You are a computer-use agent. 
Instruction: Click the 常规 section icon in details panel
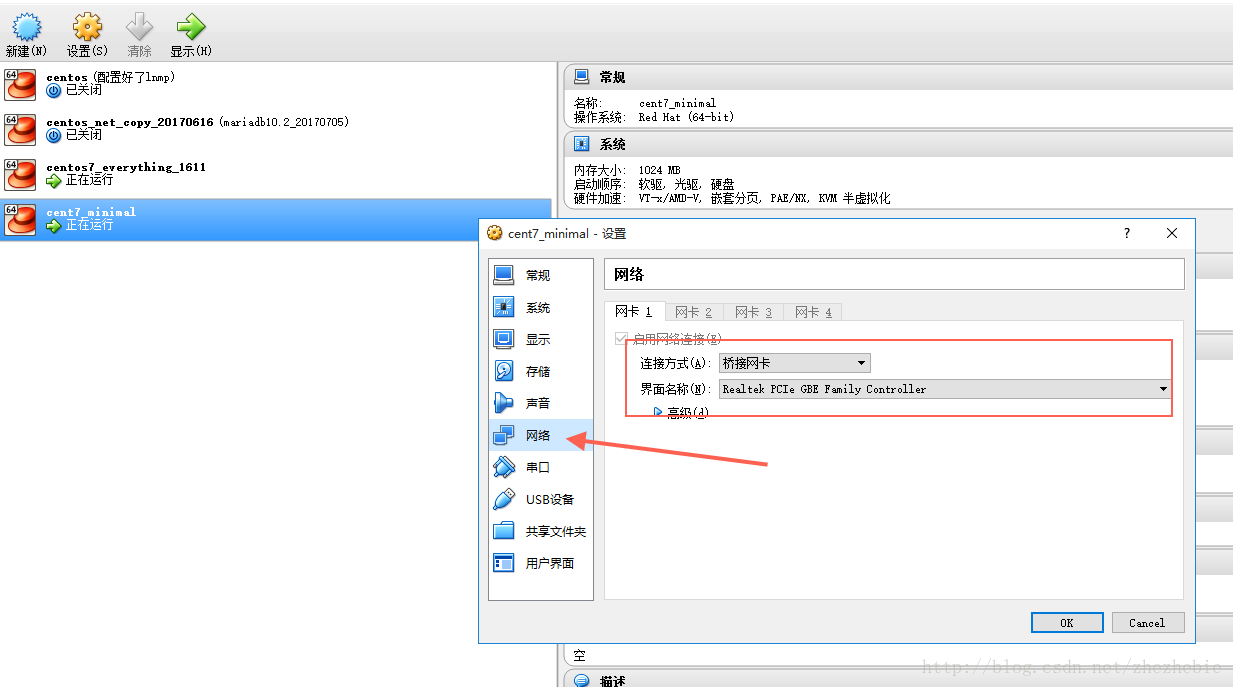click(x=581, y=77)
